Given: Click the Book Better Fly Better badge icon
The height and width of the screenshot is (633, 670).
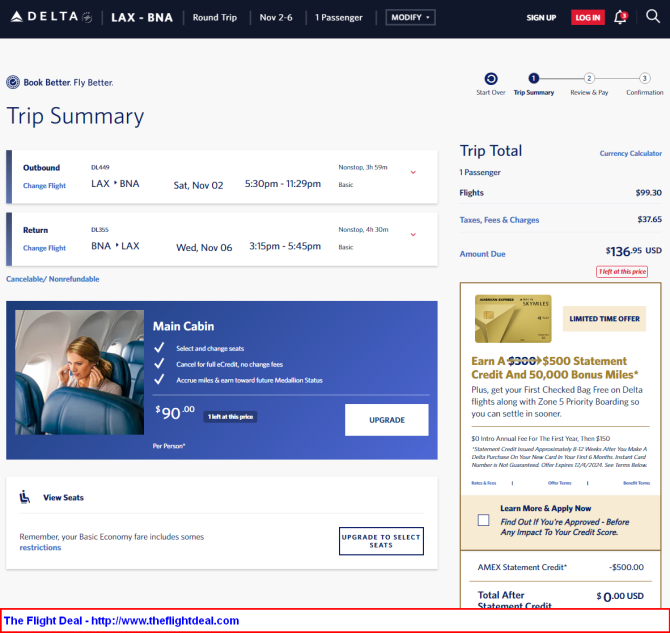Looking at the screenshot, I should coord(13,82).
